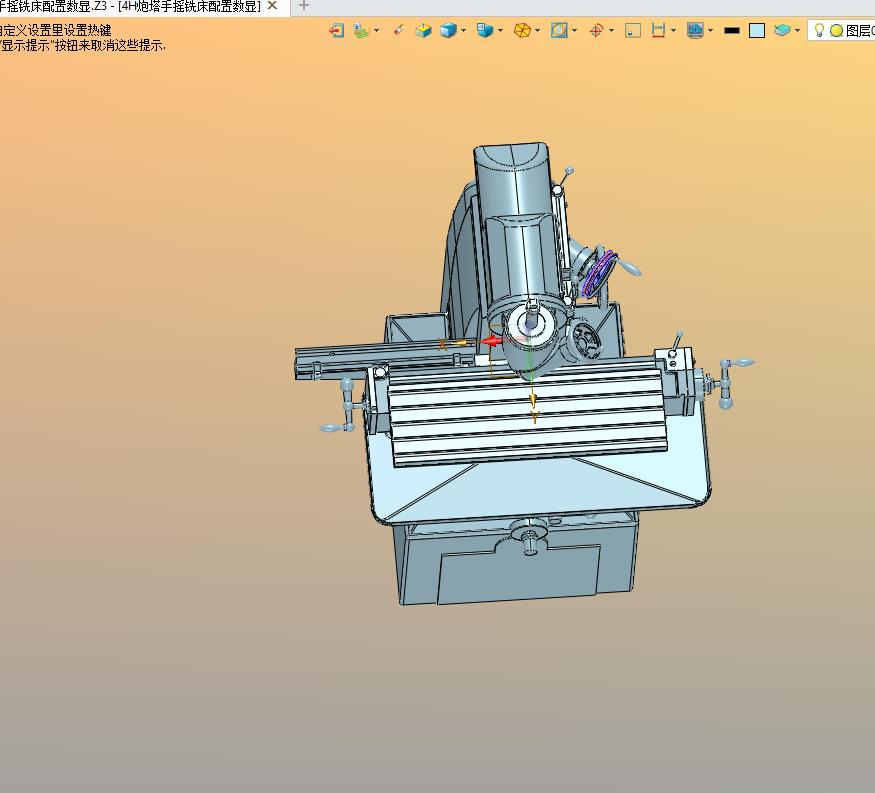Click the yellow-top box view icon

pos(424,30)
